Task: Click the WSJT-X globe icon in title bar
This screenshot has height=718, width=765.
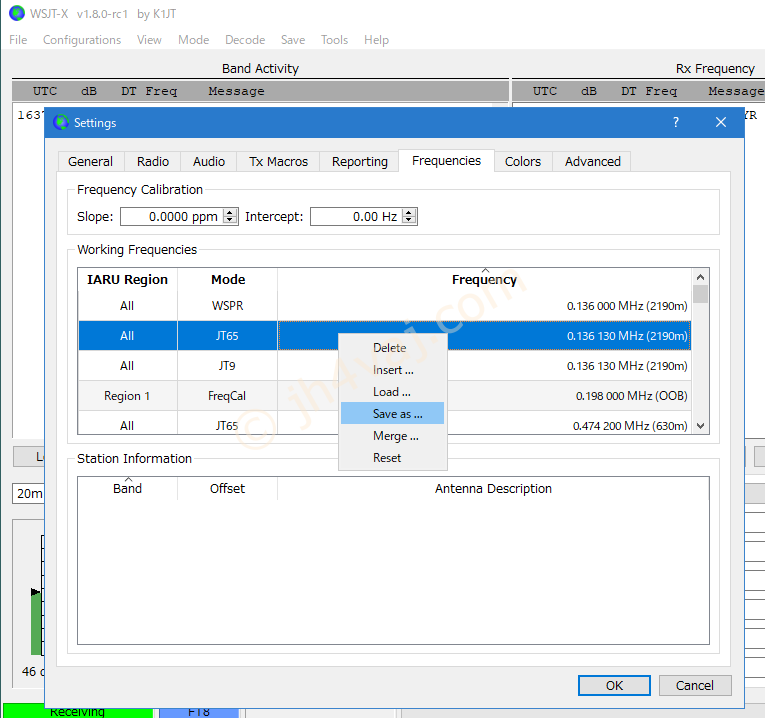Action: click(17, 13)
